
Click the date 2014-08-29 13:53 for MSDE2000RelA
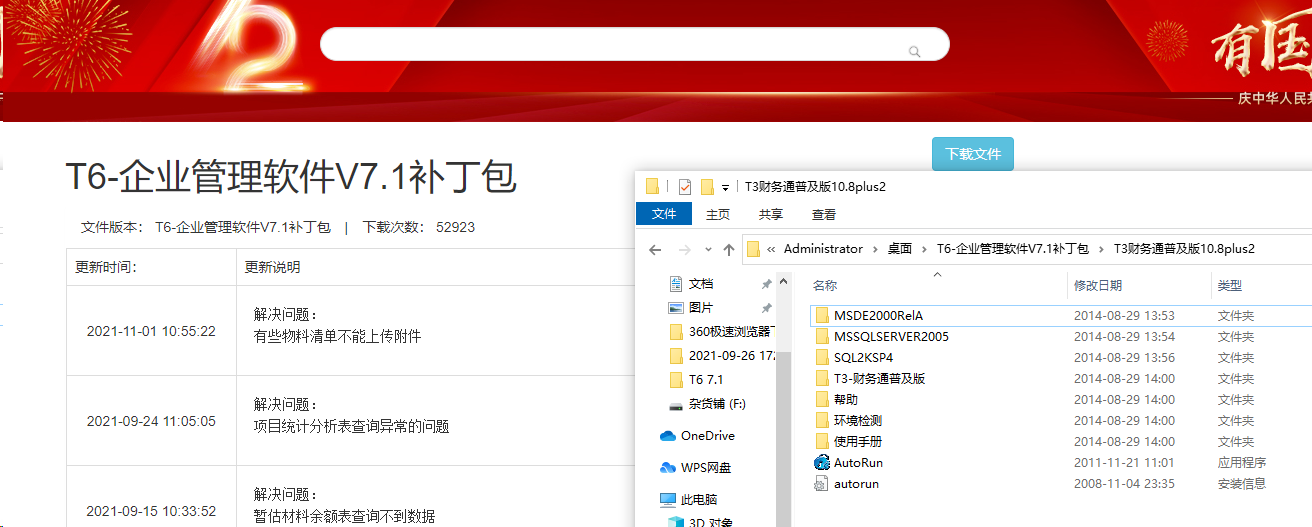[x=1124, y=316]
